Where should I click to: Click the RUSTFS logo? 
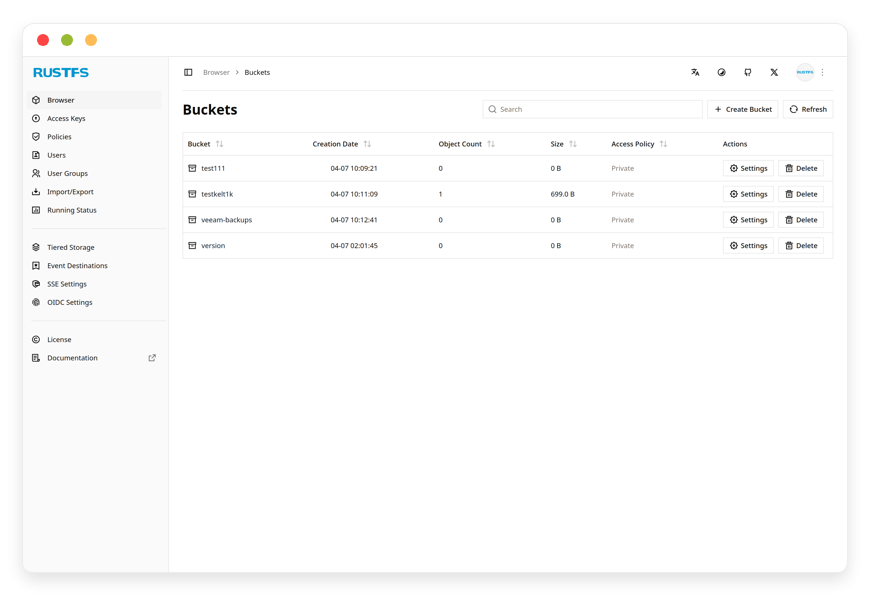coord(60,73)
